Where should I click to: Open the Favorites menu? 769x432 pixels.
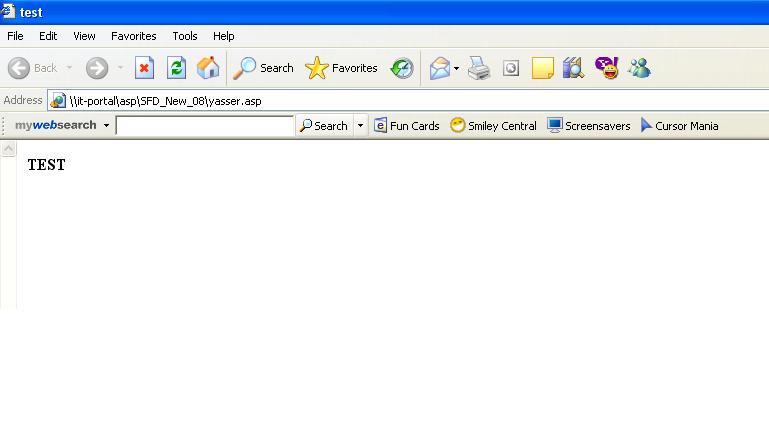pos(133,36)
